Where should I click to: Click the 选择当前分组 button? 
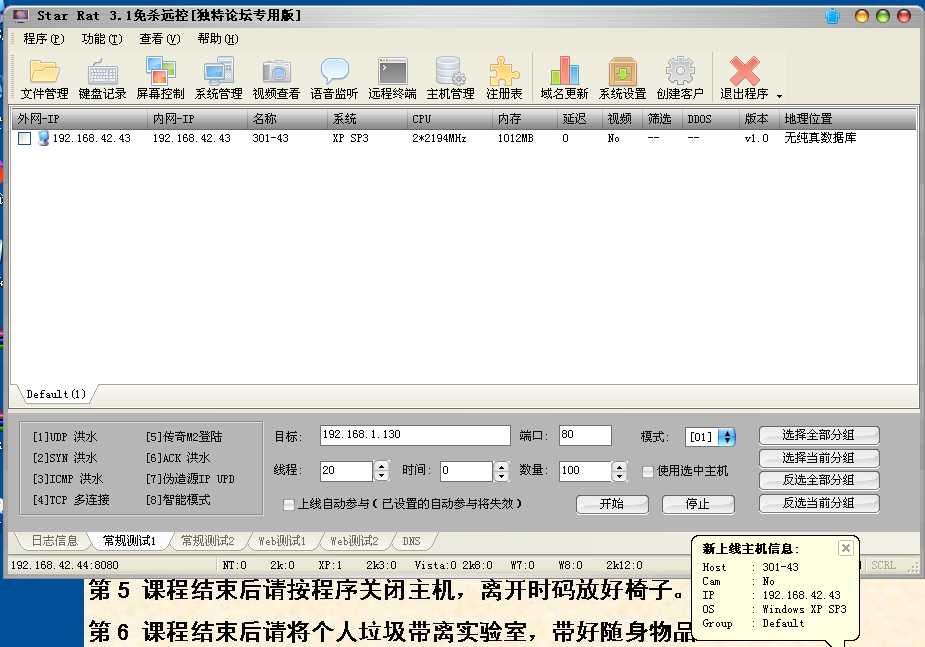tap(819, 458)
